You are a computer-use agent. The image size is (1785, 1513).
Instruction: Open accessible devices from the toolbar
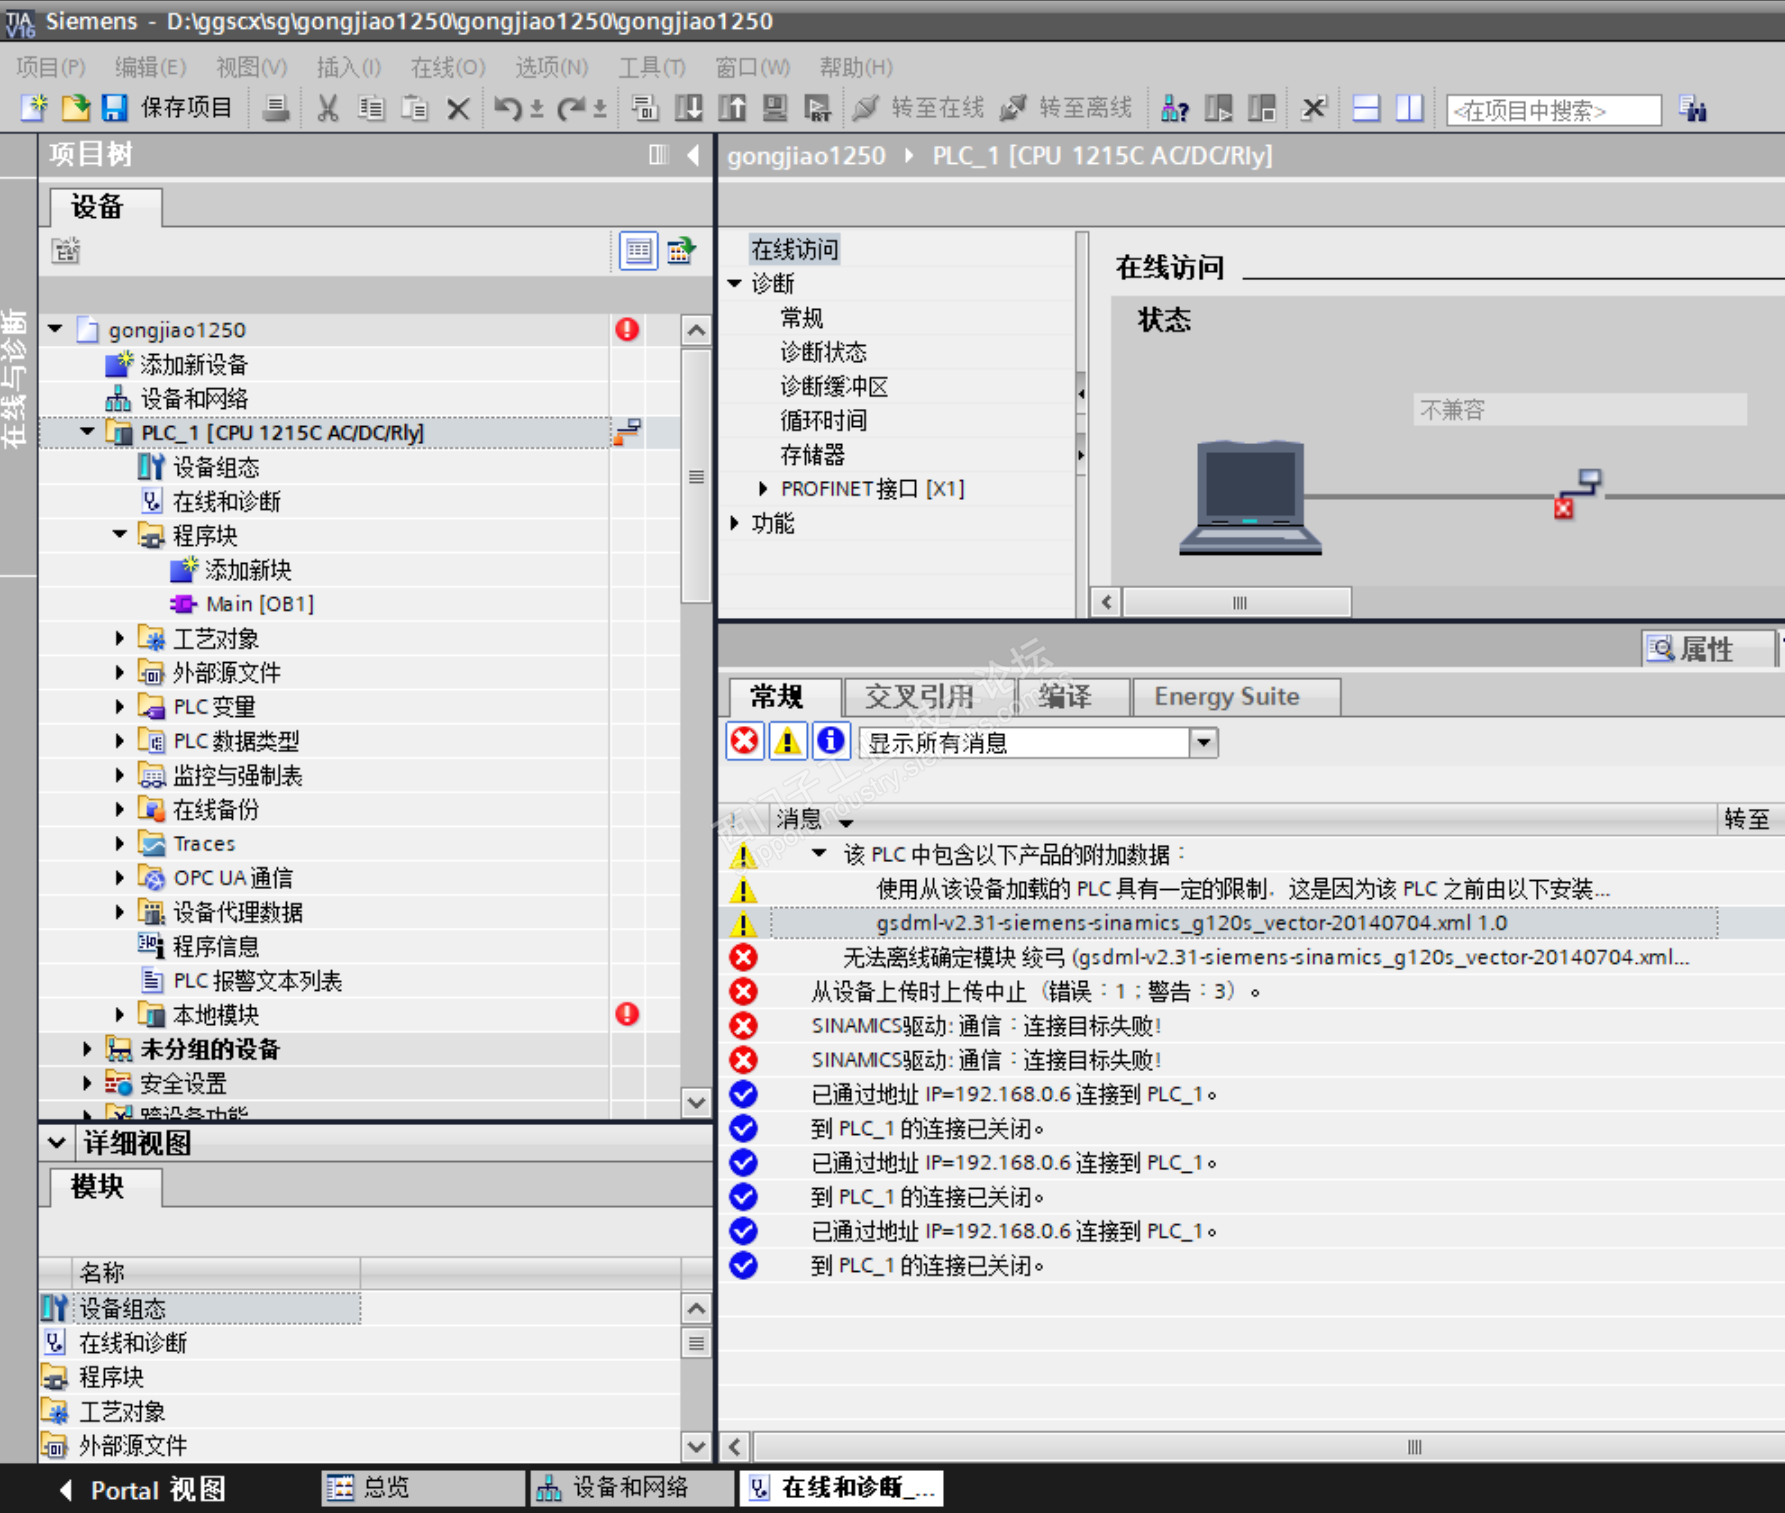(x=1175, y=108)
